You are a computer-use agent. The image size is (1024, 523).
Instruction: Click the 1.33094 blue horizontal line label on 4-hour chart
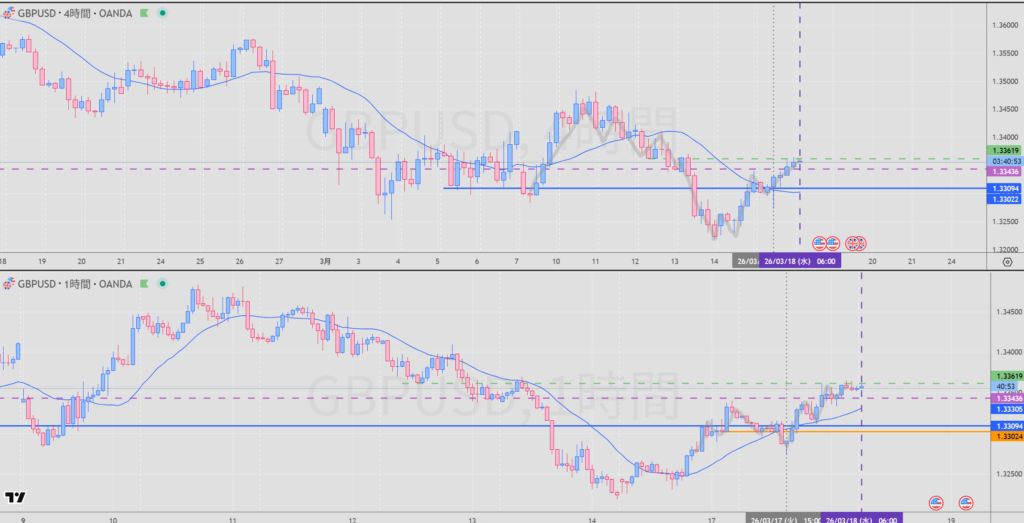coord(1003,188)
